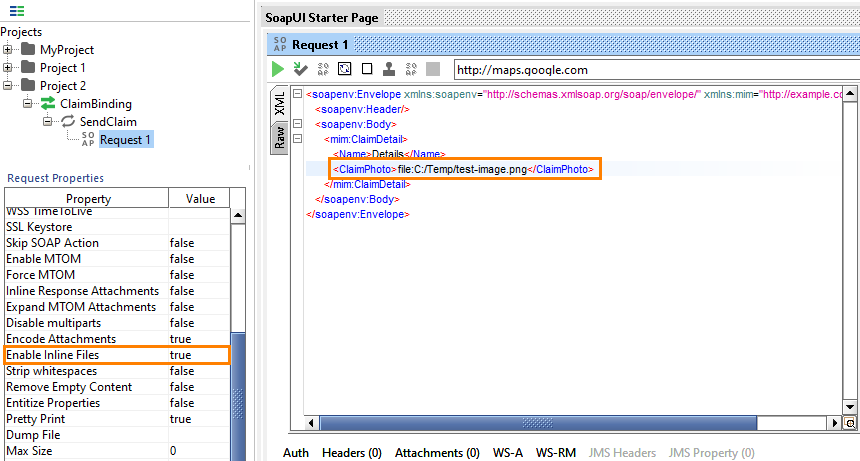Click the Property column header

click(87, 198)
